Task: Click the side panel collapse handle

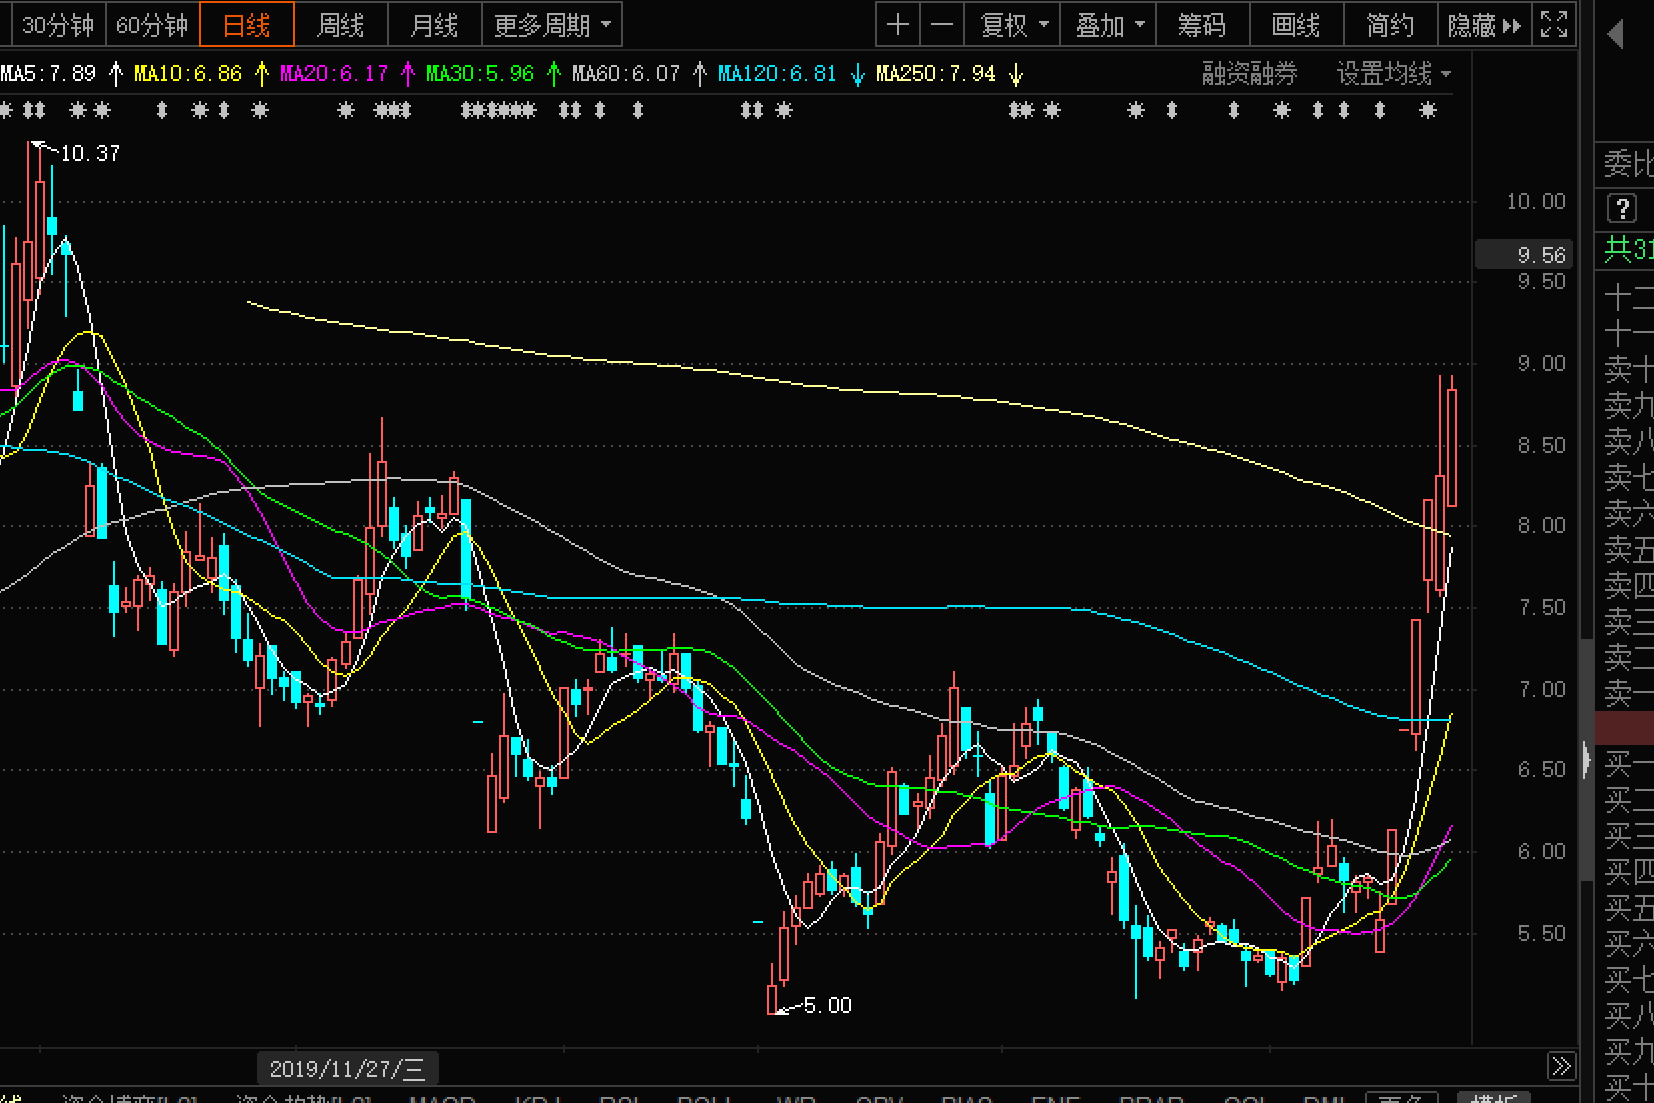Action: (x=1586, y=760)
